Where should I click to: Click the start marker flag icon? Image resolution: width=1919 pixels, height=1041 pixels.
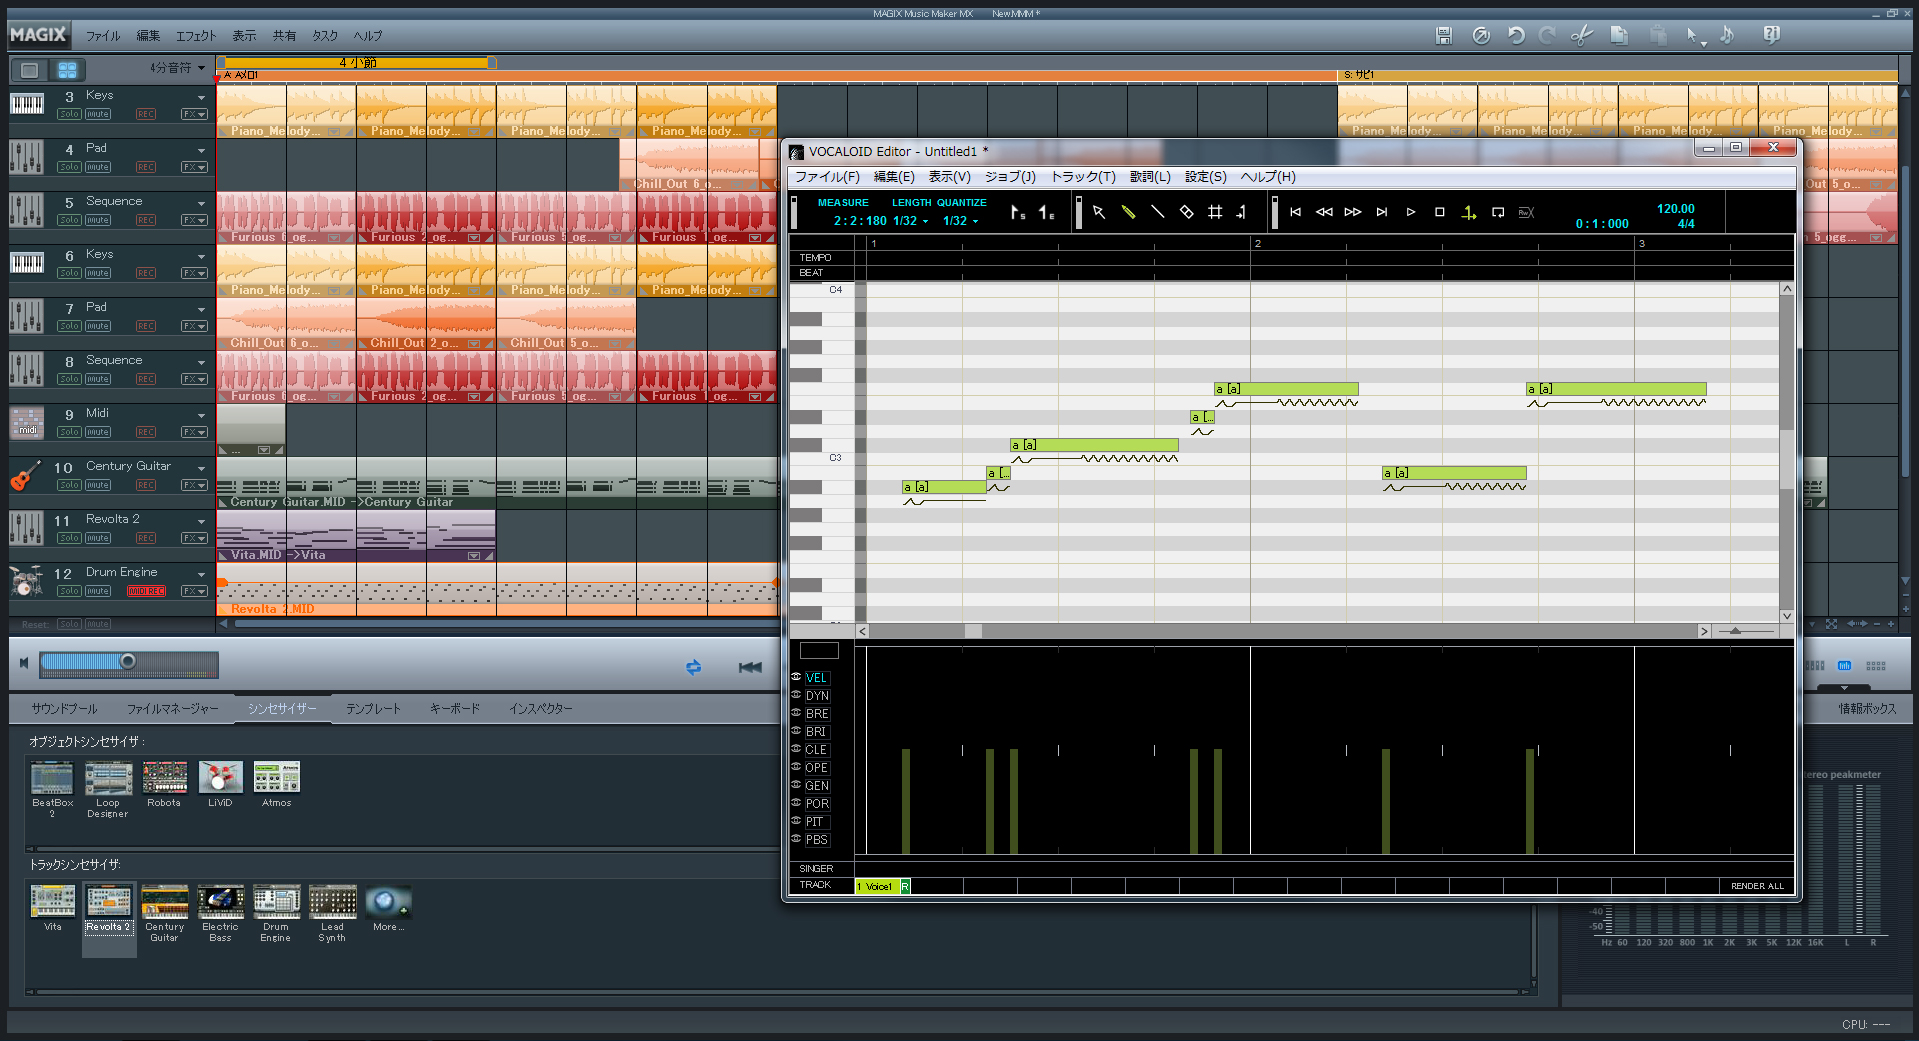point(1017,212)
